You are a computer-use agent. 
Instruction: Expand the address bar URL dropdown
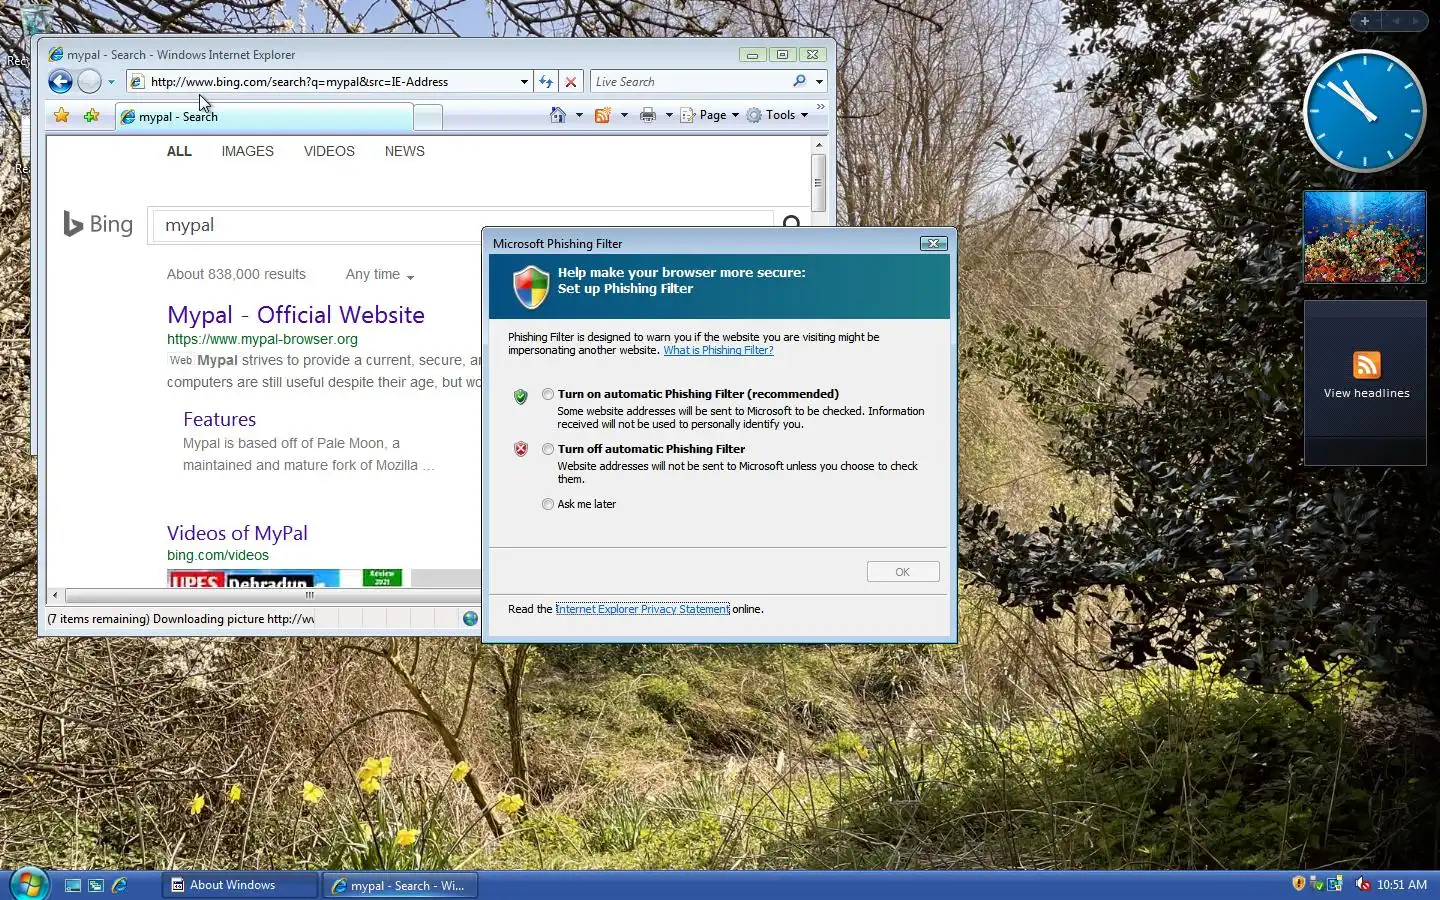(x=524, y=82)
